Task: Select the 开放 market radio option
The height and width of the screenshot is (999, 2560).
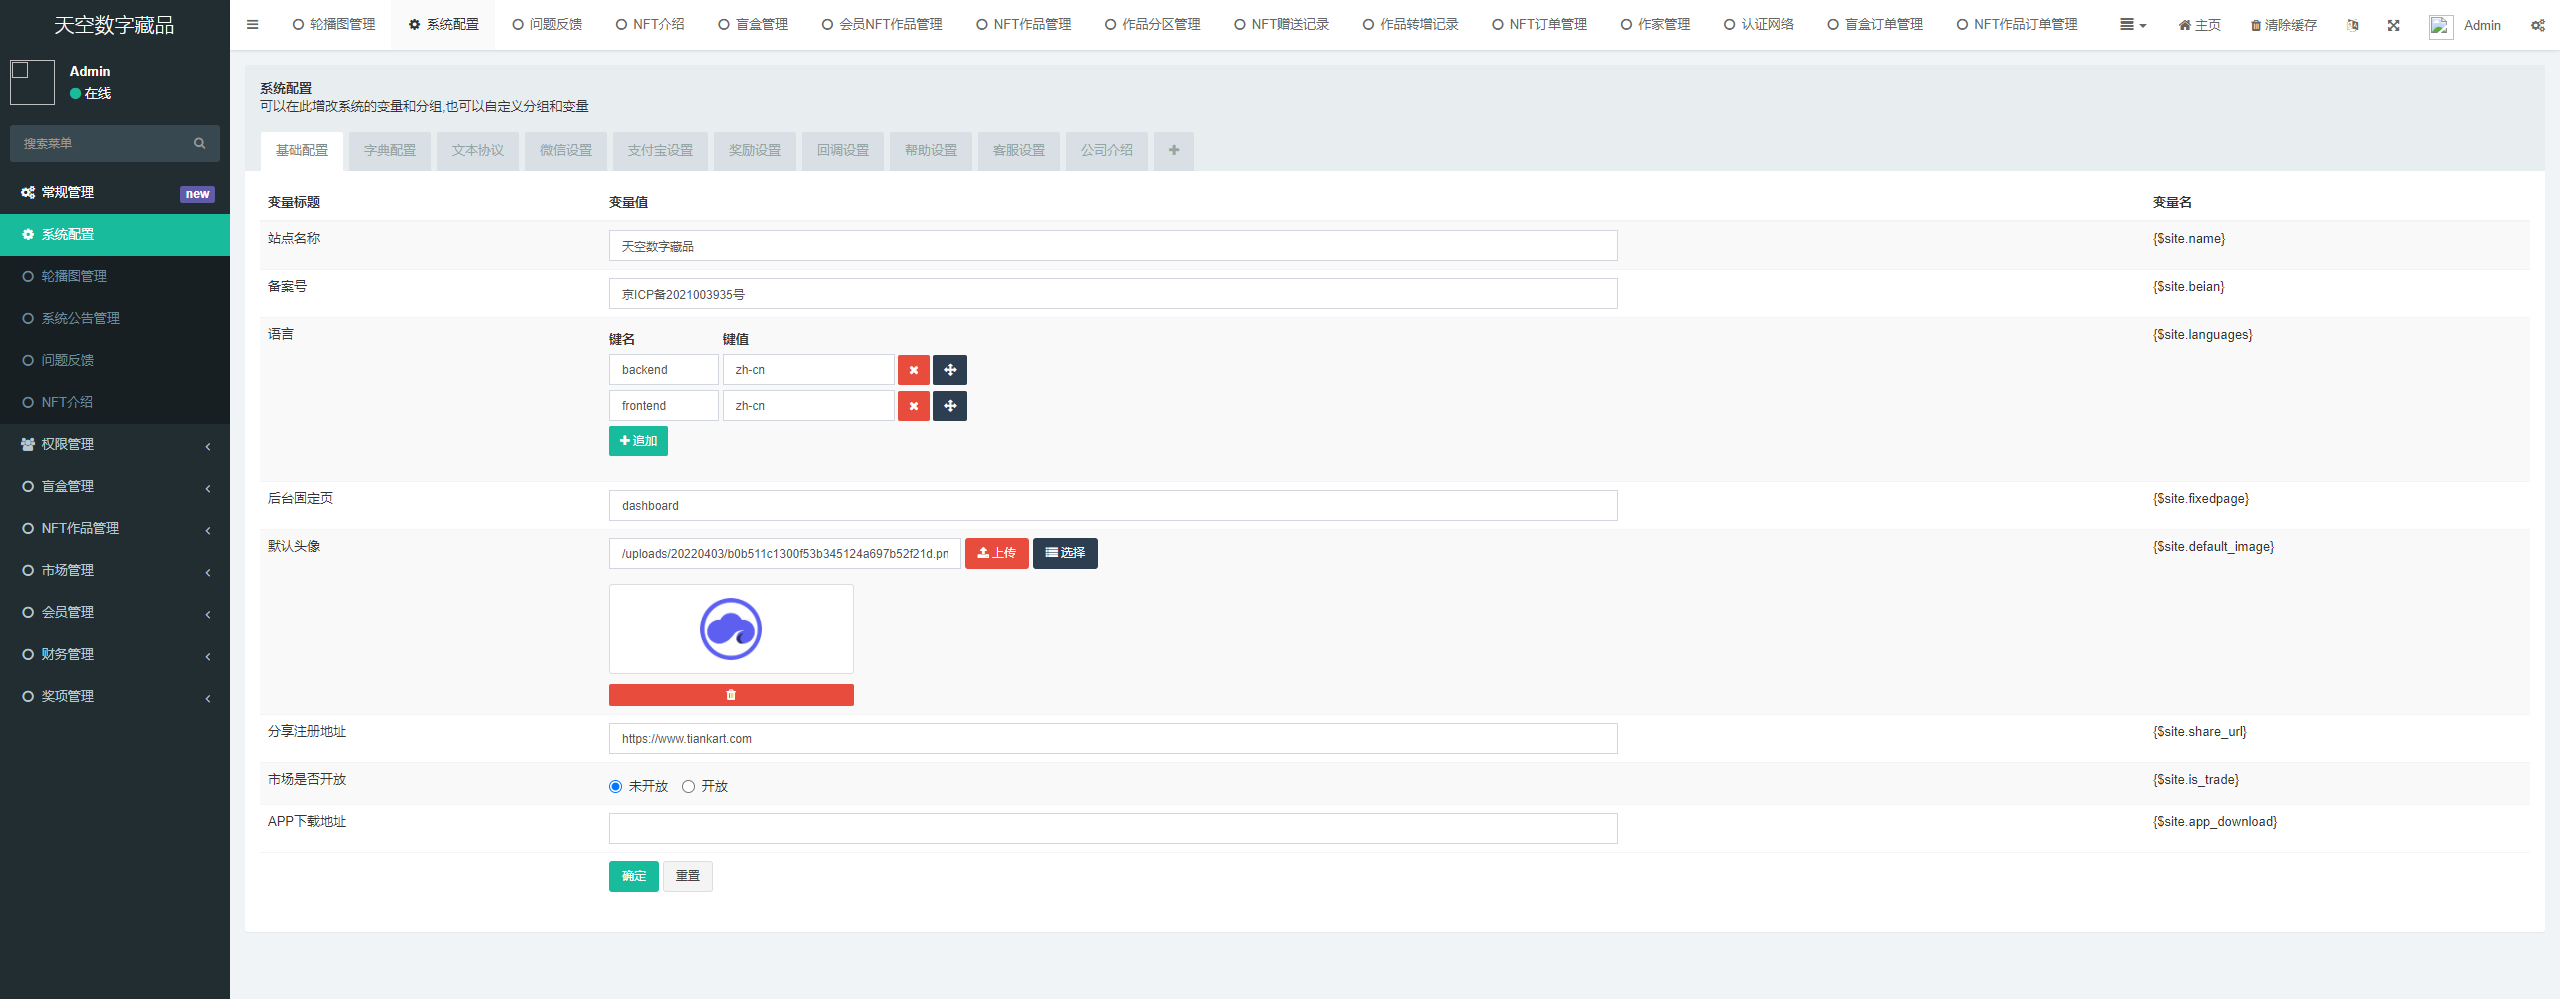Action: 689,787
